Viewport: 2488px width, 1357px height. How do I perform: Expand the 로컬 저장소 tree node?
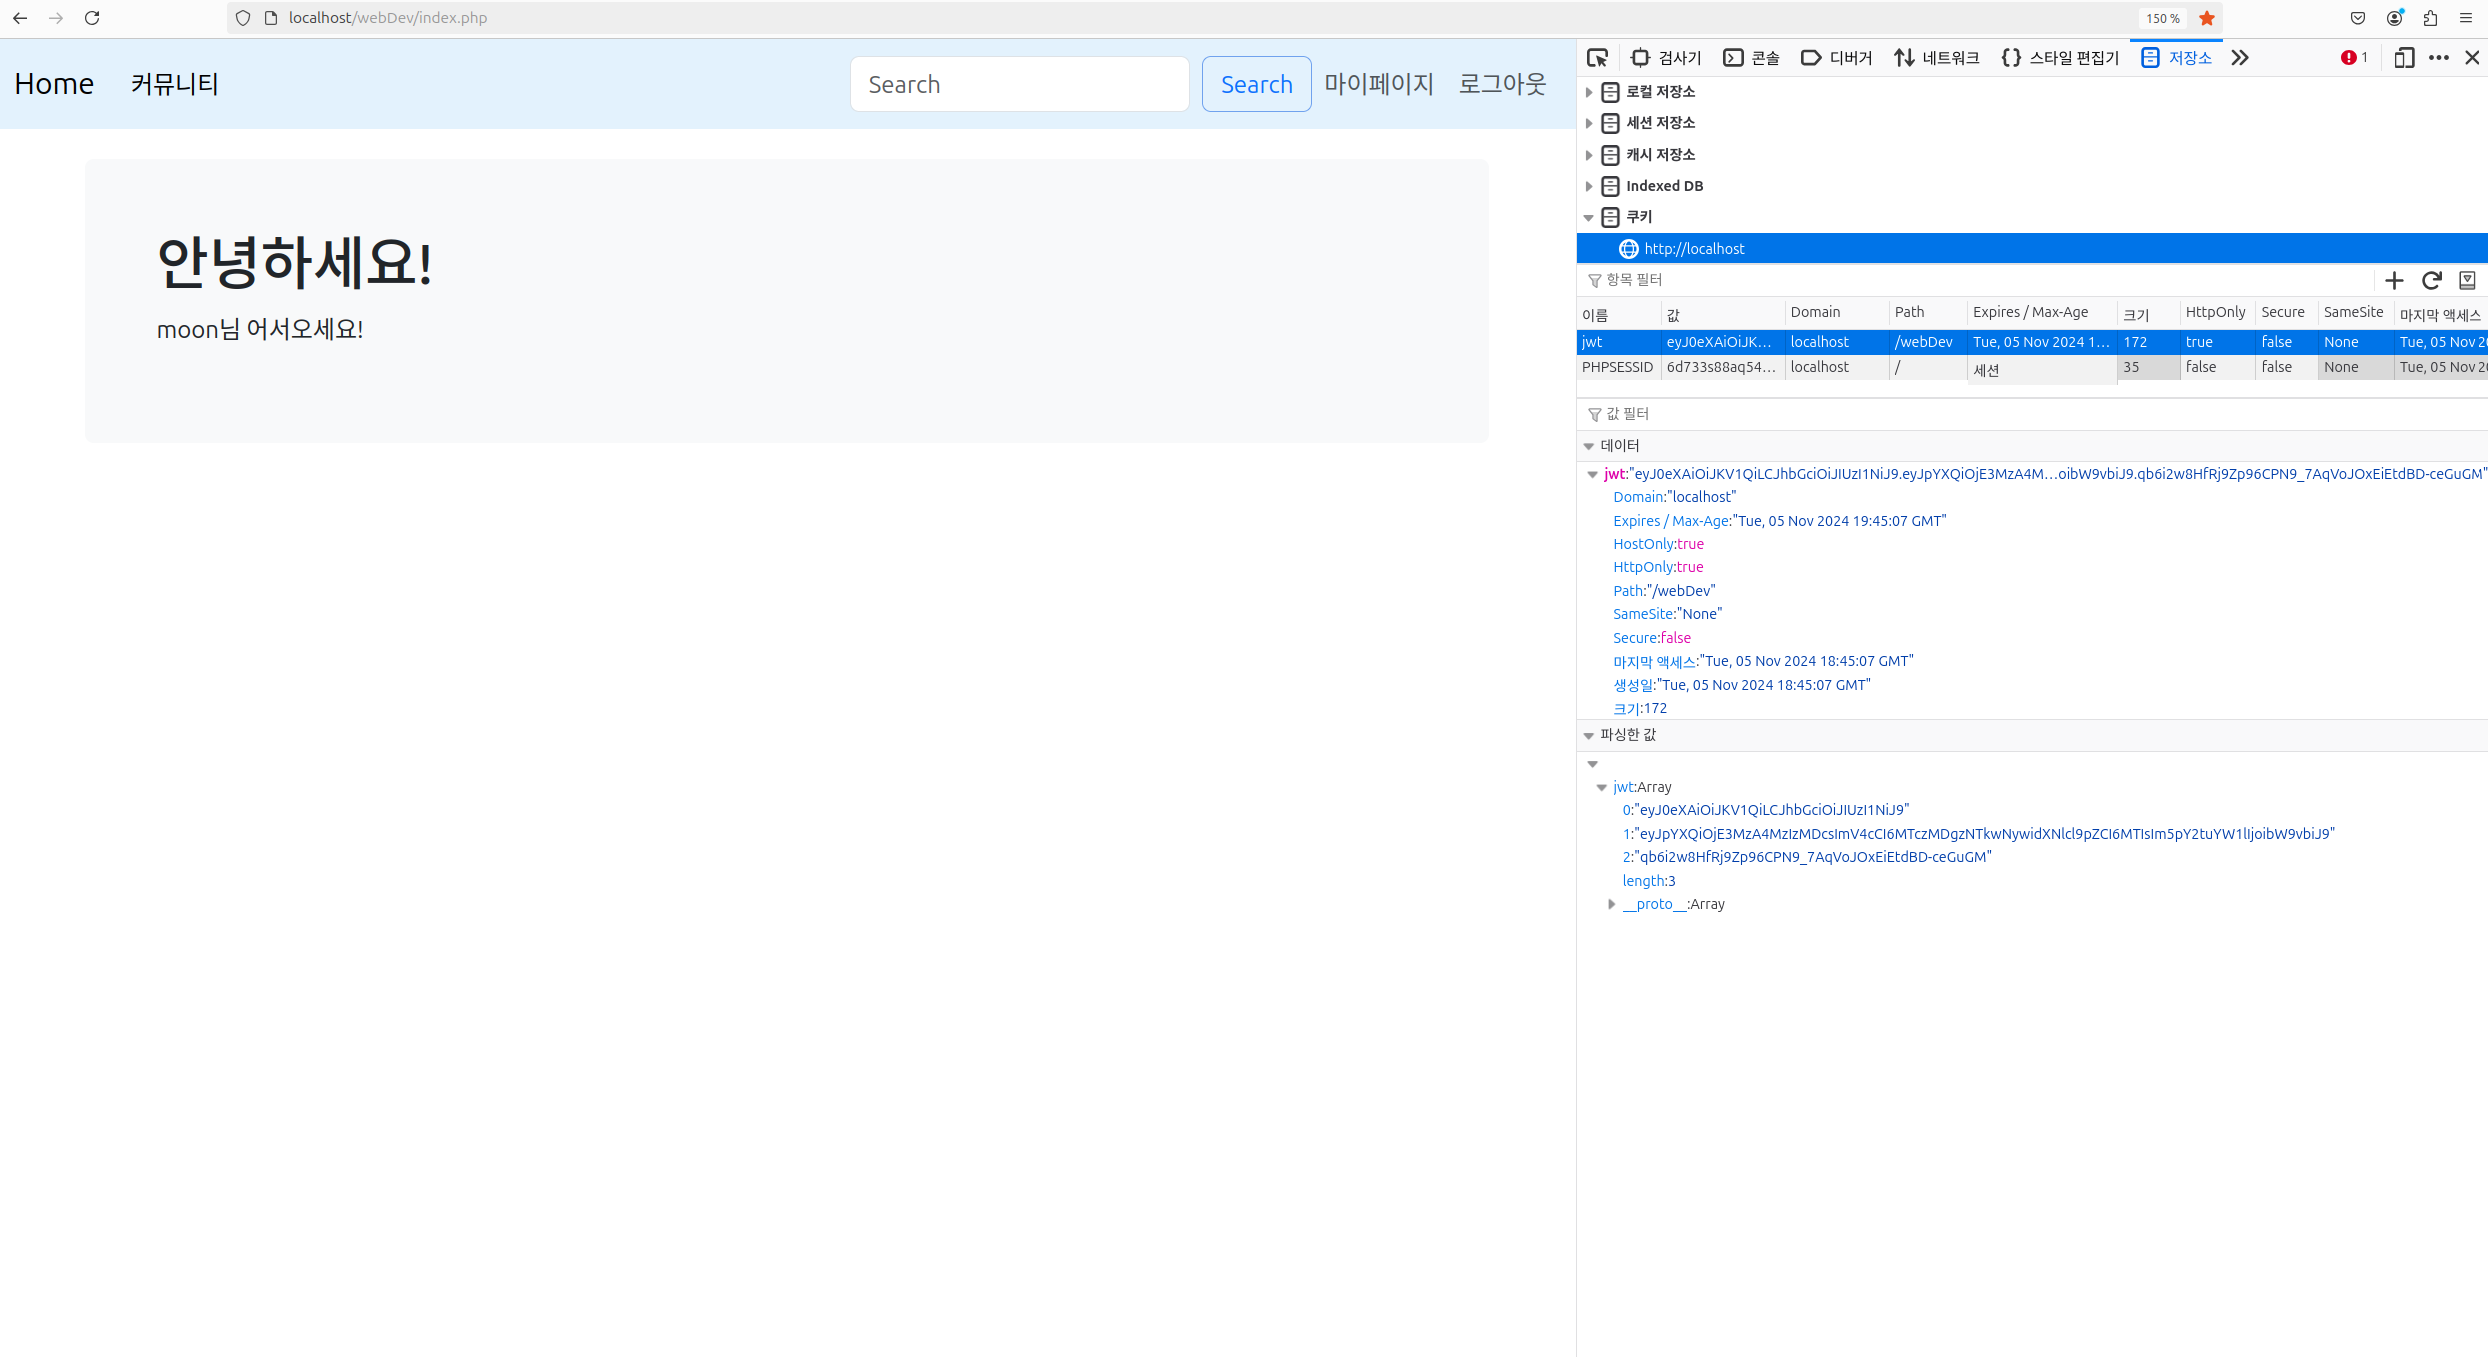point(1588,92)
